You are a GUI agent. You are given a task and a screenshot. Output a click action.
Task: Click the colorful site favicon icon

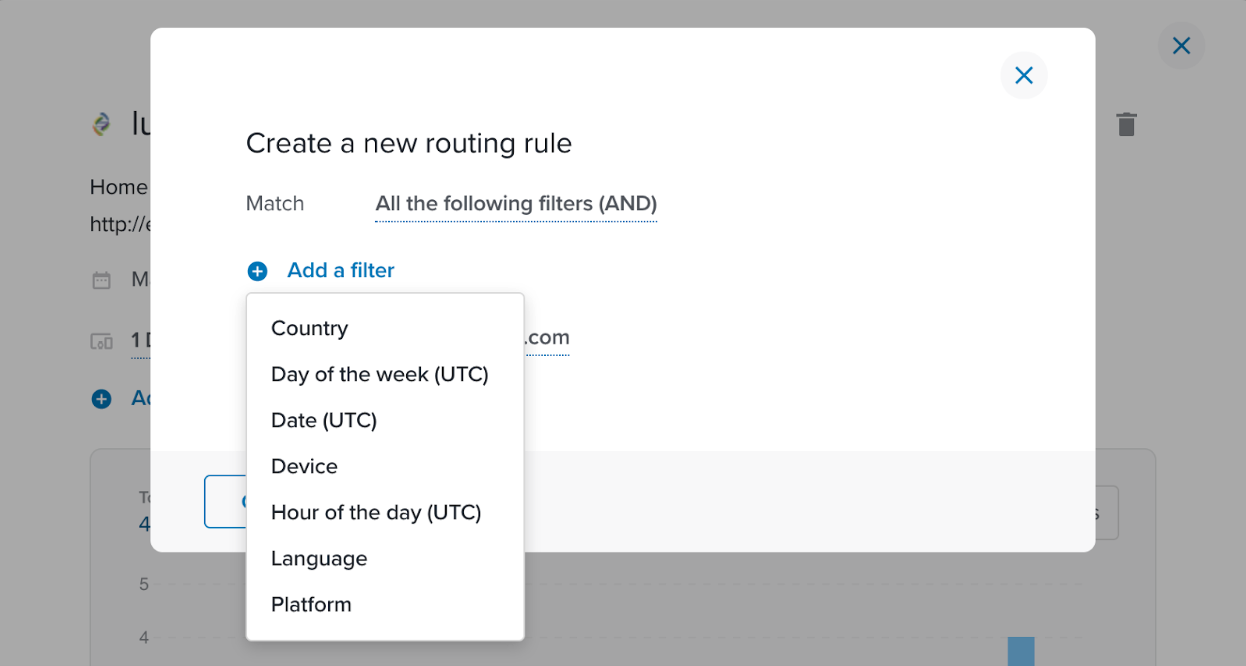(101, 124)
